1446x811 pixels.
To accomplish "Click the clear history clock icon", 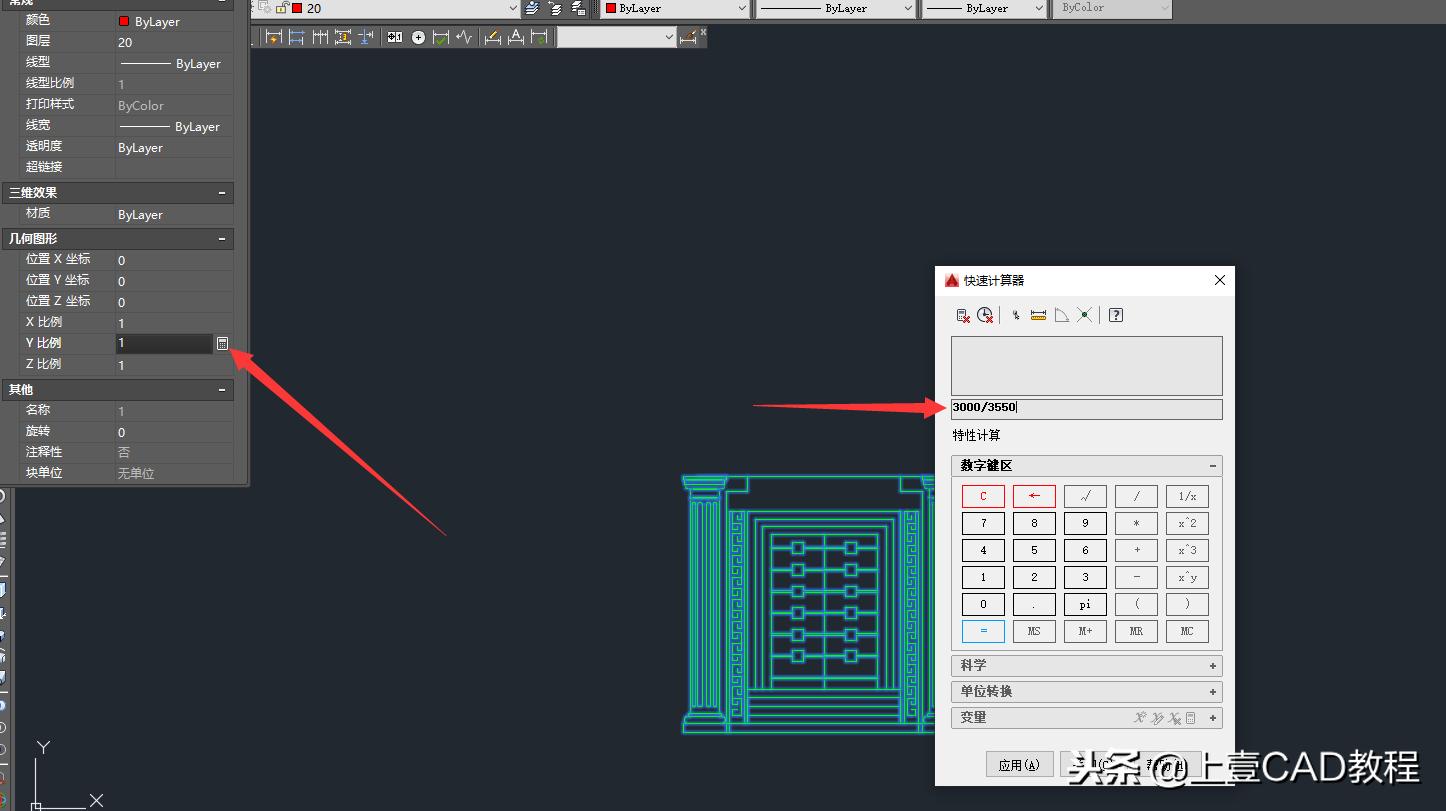I will tap(986, 315).
